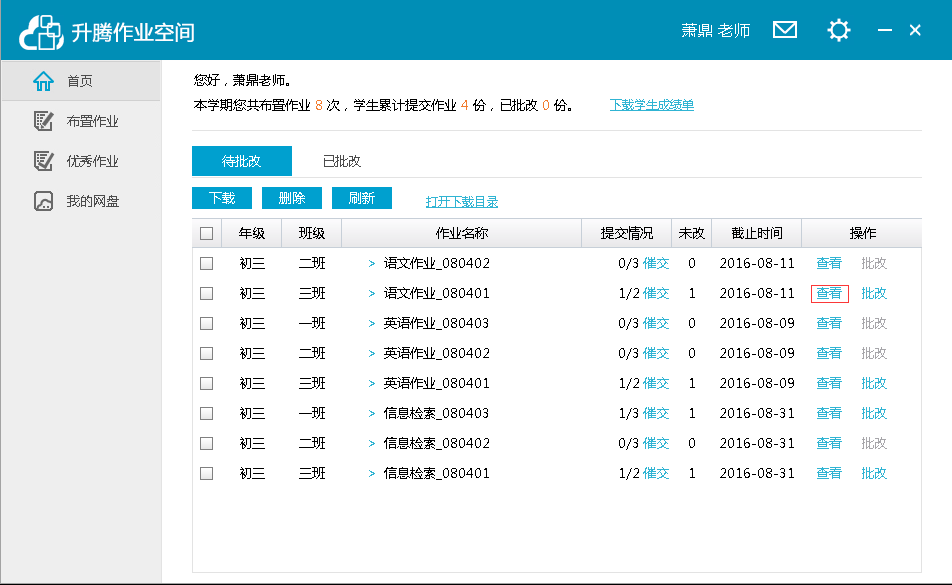Toggle the select-all checkbox in table header
Image resolution: width=952 pixels, height=585 pixels.
pyautogui.click(x=207, y=234)
